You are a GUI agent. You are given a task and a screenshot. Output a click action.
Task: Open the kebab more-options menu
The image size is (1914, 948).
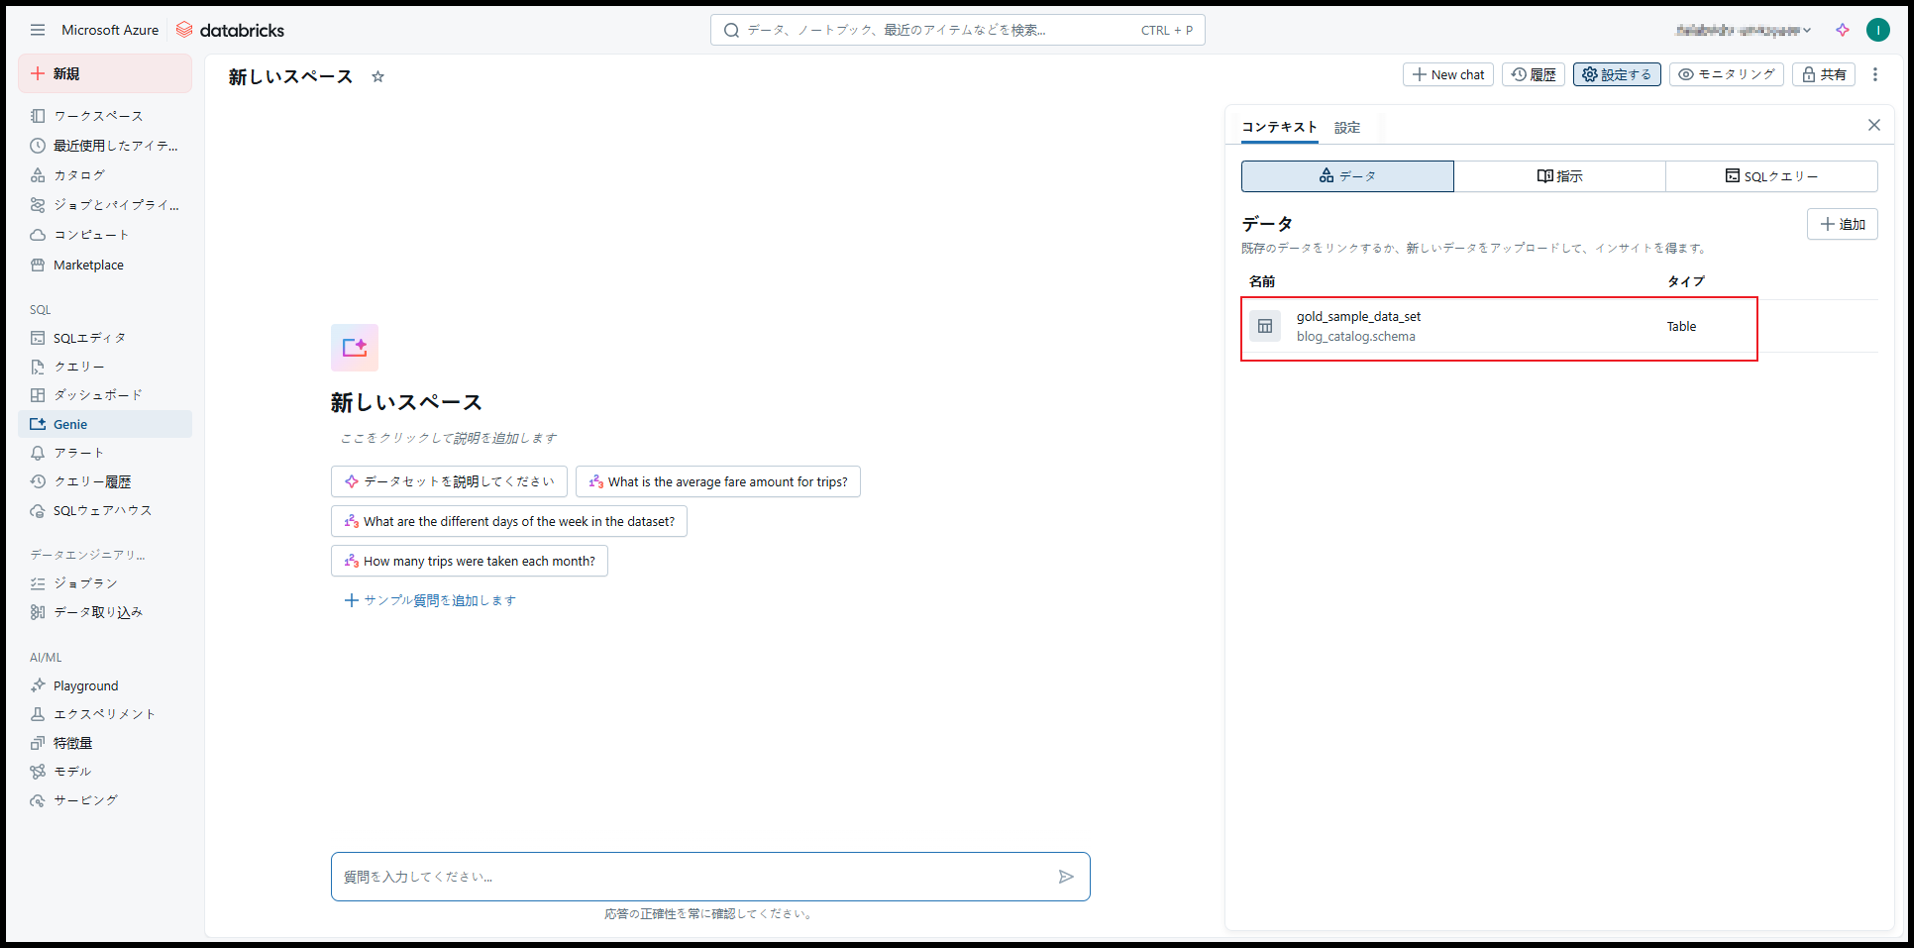[1875, 75]
